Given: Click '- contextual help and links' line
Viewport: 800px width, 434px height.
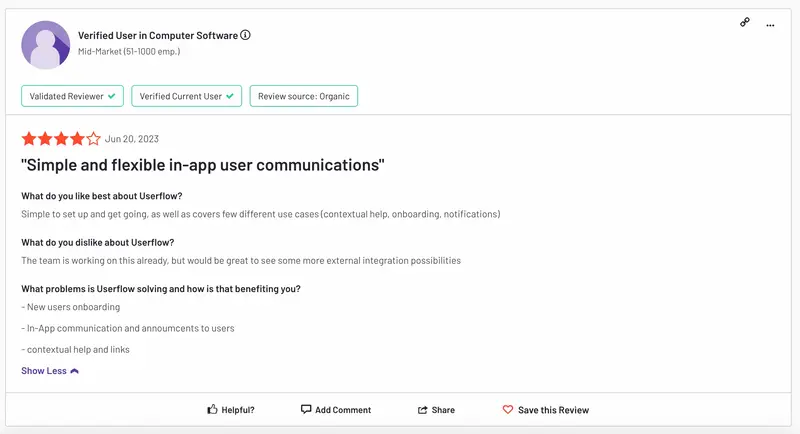Looking at the screenshot, I should pos(76,349).
